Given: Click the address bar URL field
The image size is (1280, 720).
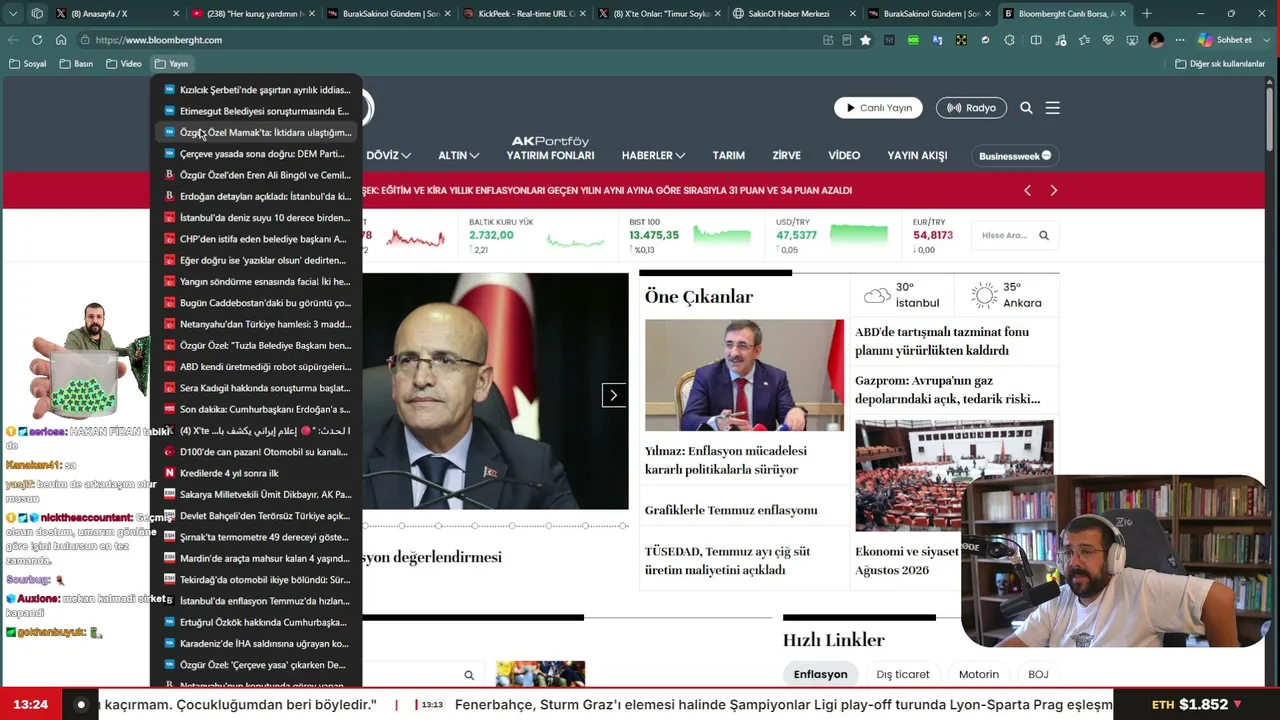Looking at the screenshot, I should pyautogui.click(x=450, y=40).
